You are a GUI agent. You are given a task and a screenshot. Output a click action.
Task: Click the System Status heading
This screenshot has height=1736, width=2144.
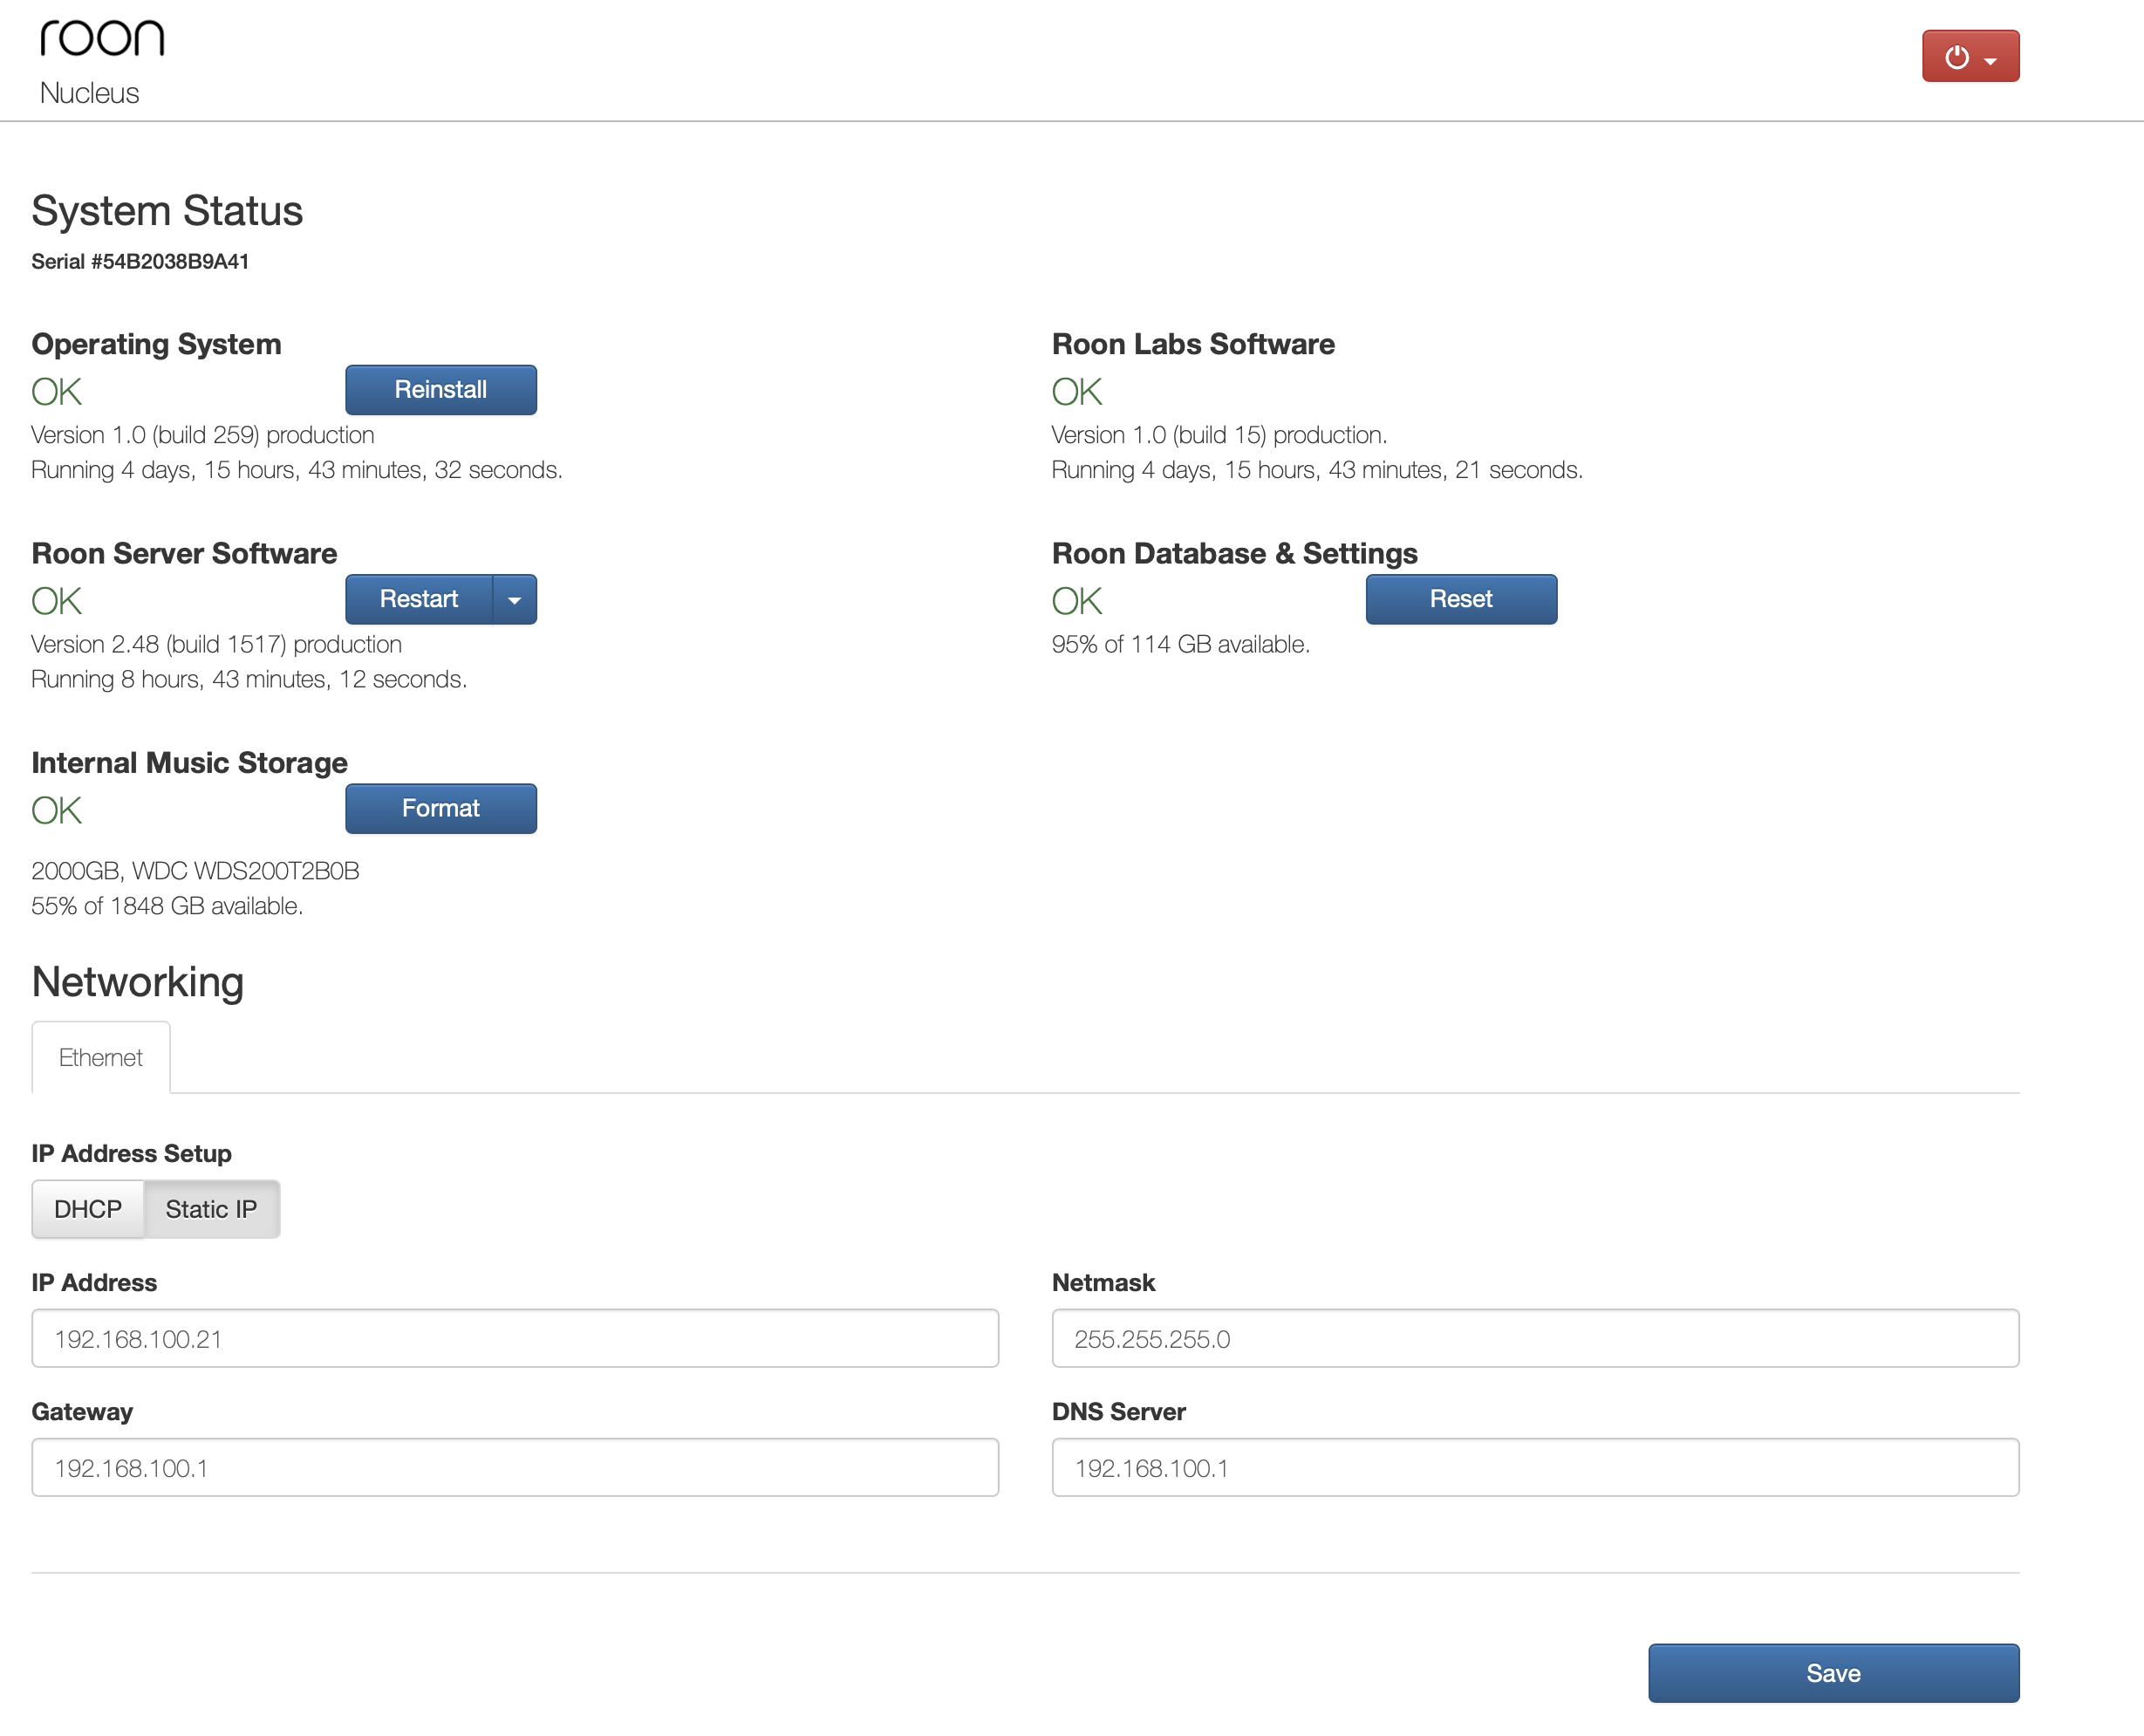[x=167, y=211]
